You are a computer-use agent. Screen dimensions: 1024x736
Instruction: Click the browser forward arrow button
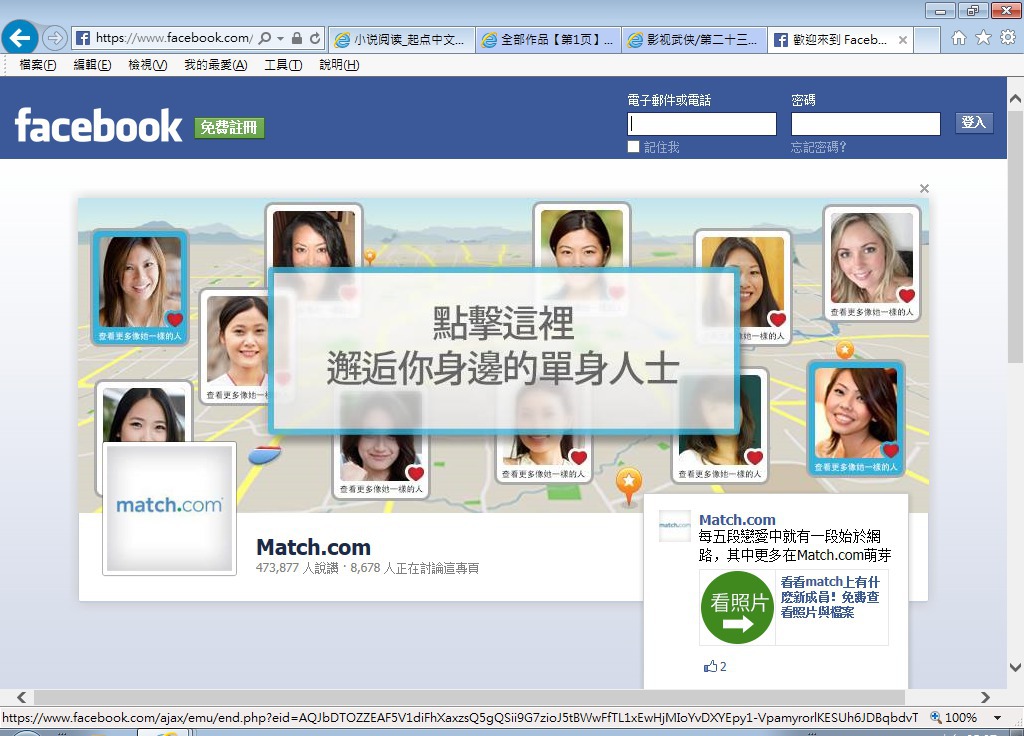55,39
